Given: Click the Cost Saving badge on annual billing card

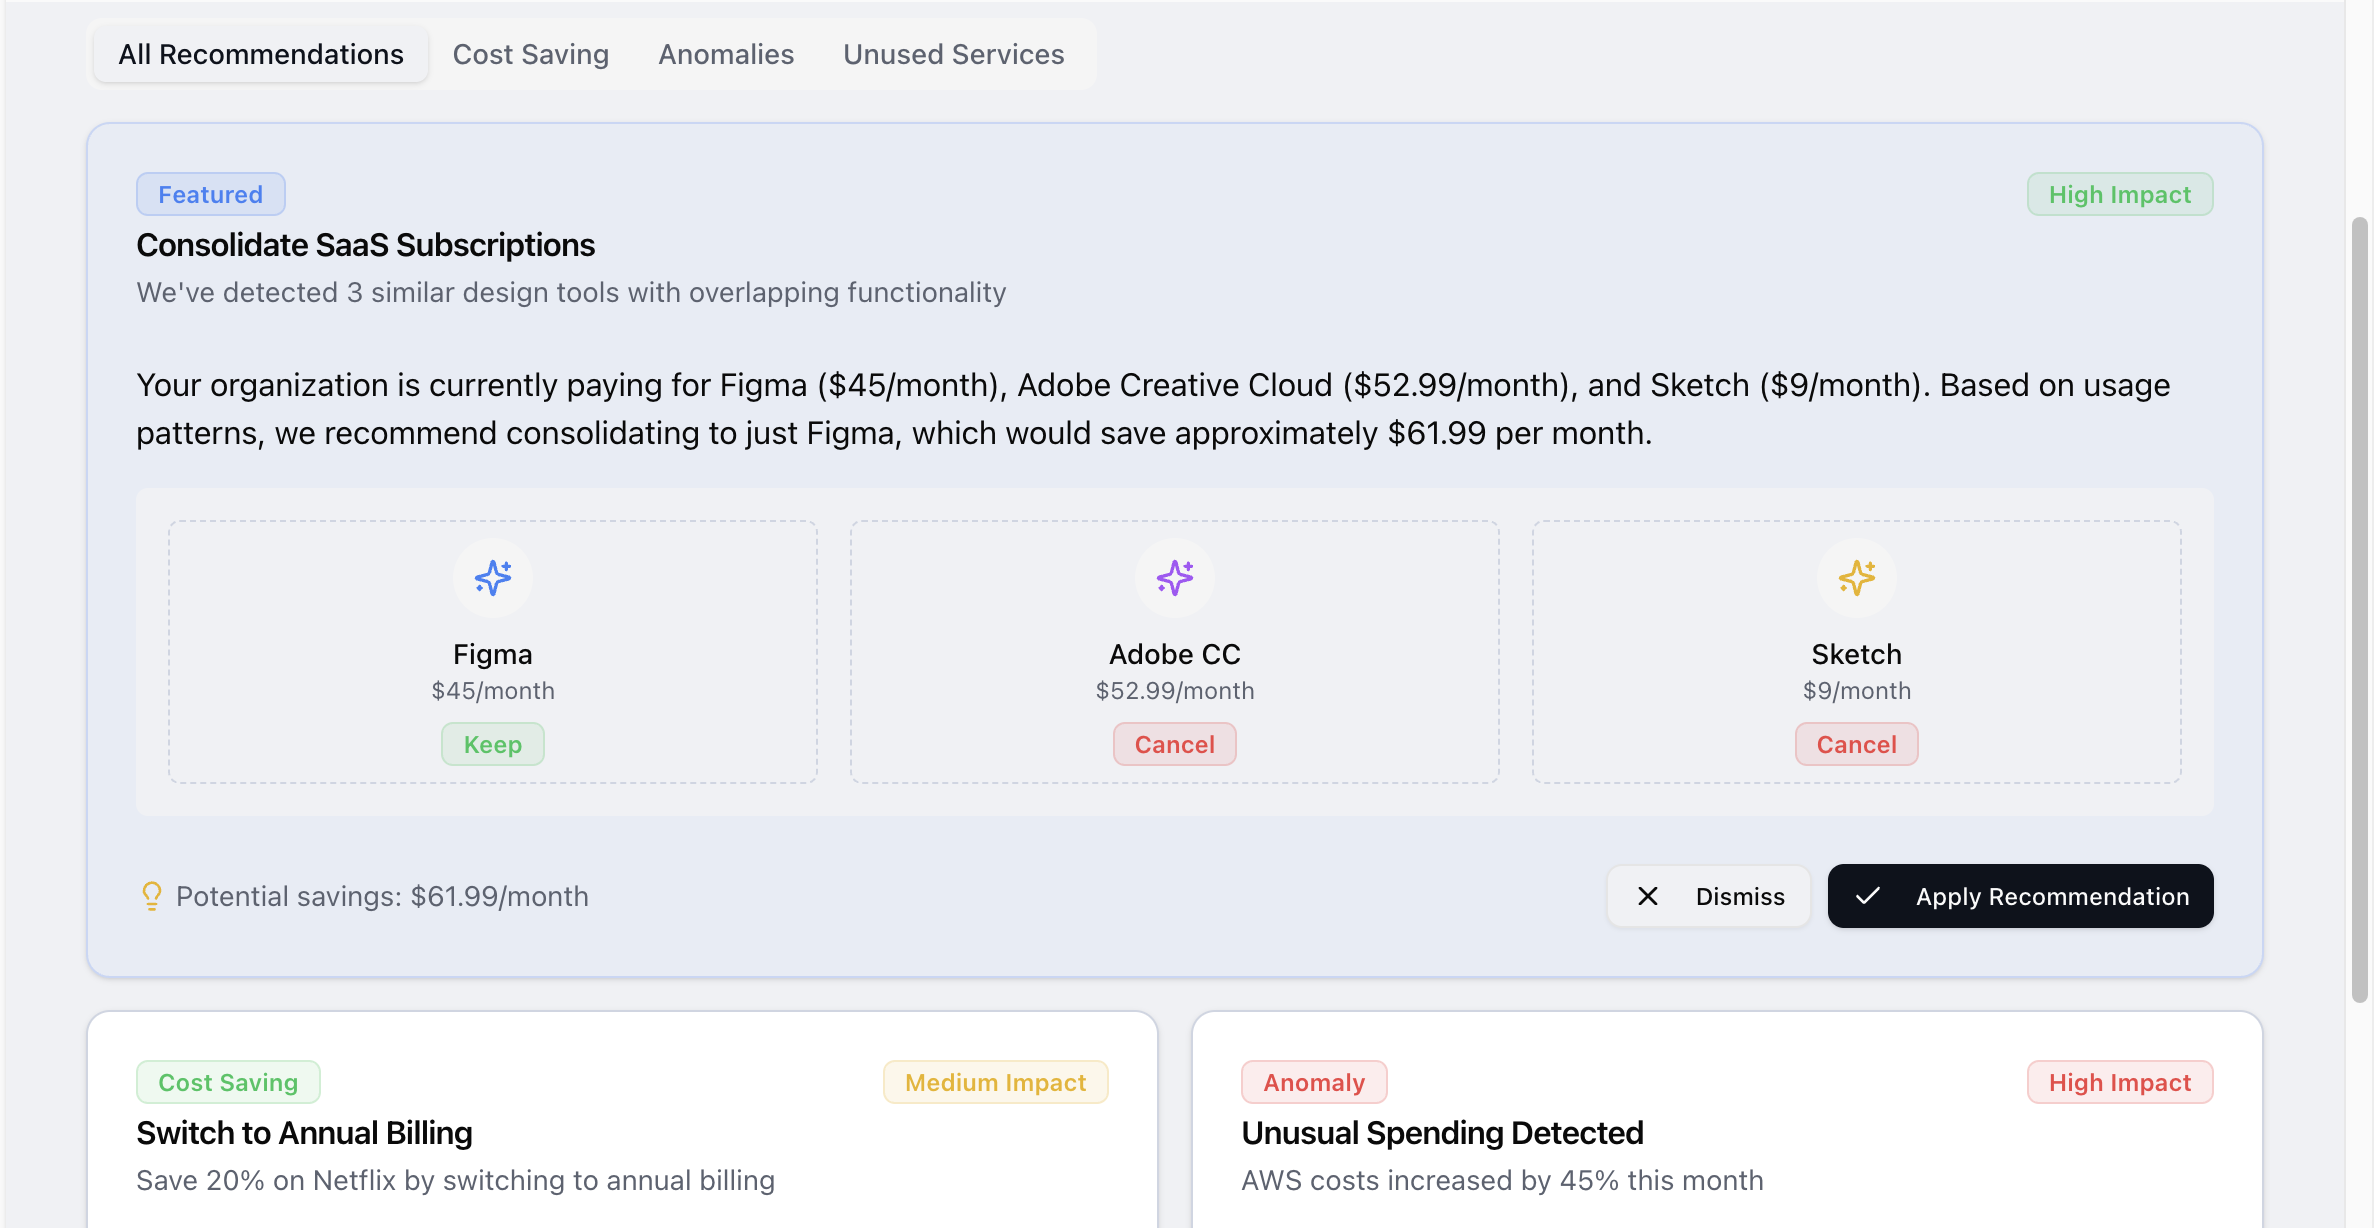Looking at the screenshot, I should tap(228, 1082).
